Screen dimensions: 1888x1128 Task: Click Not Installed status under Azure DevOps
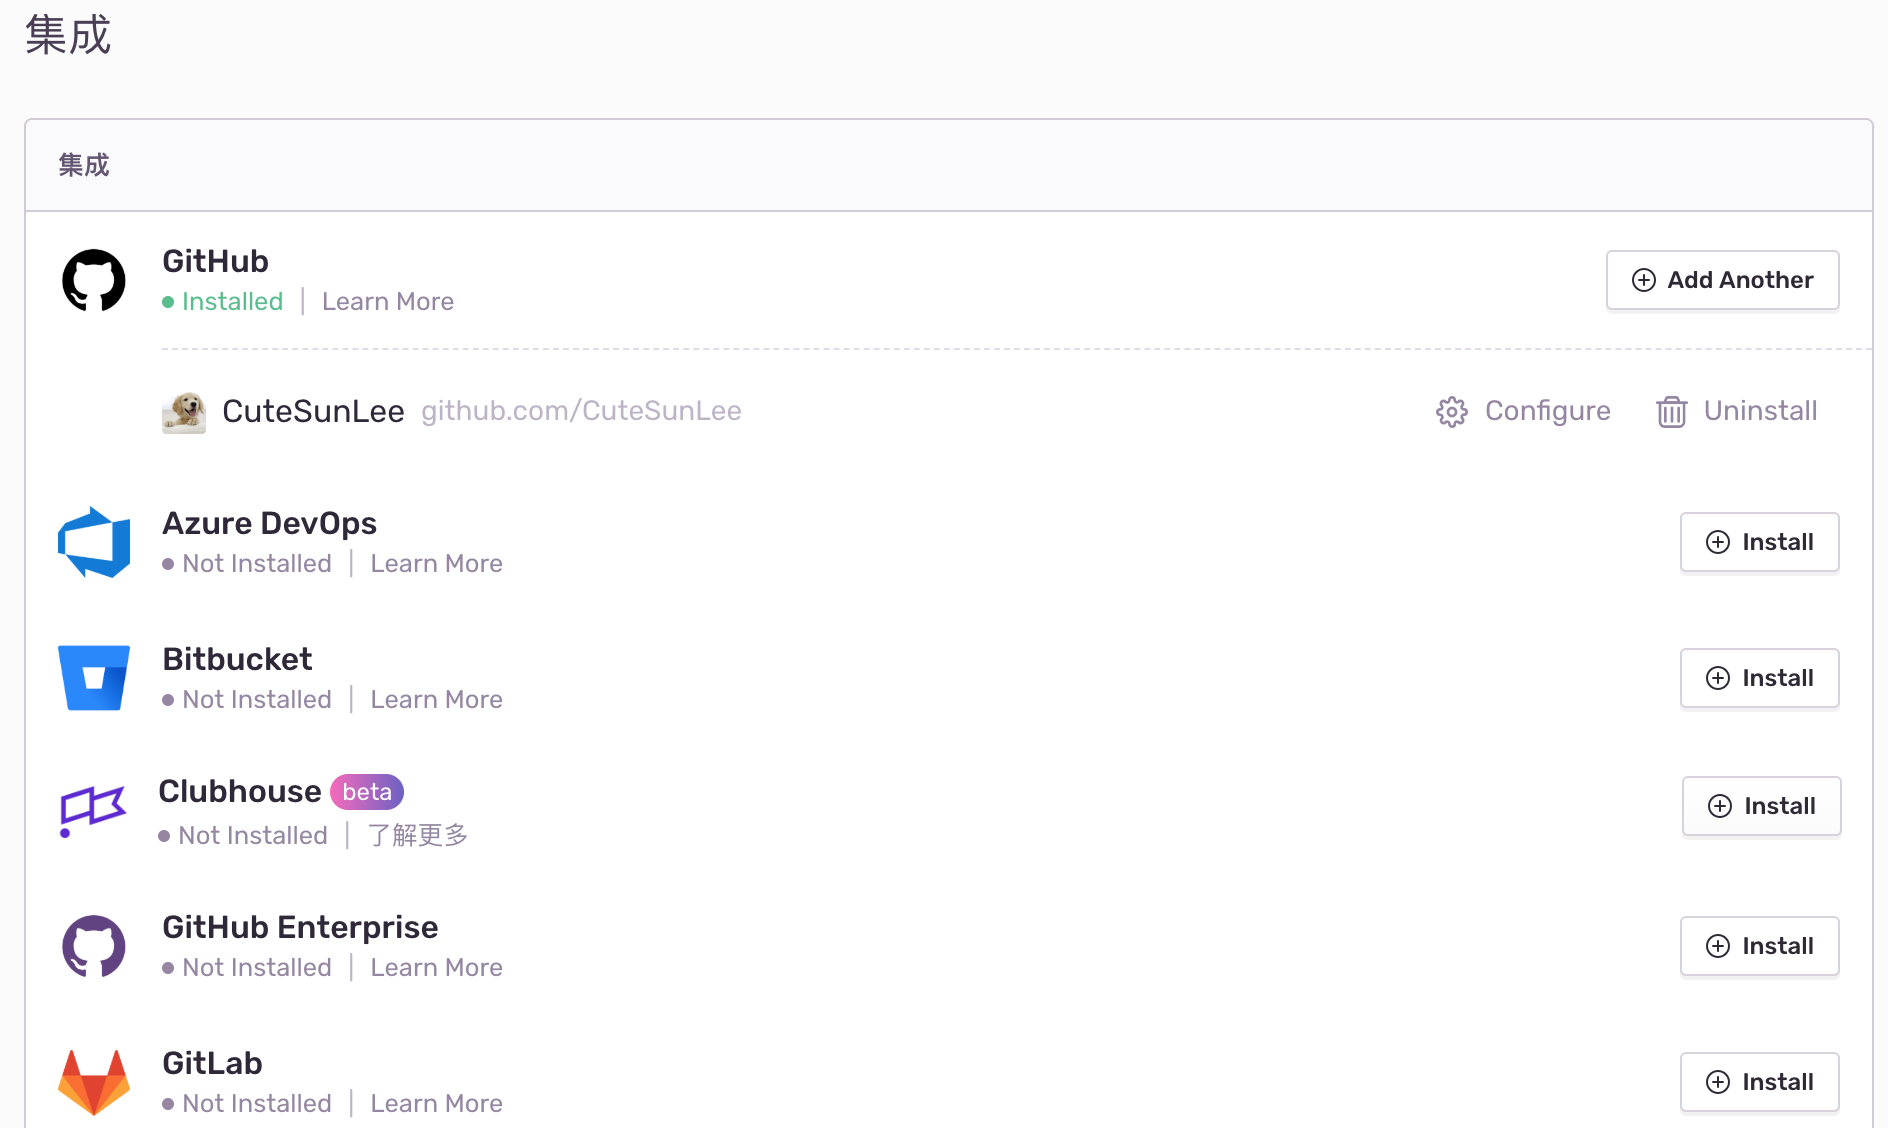tap(247, 564)
